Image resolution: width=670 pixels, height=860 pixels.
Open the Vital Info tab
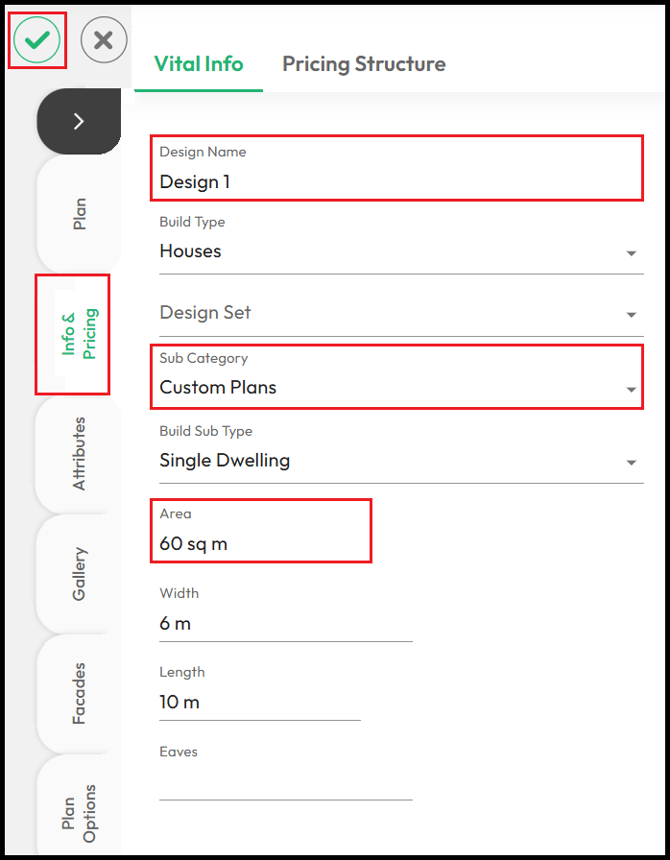click(198, 64)
